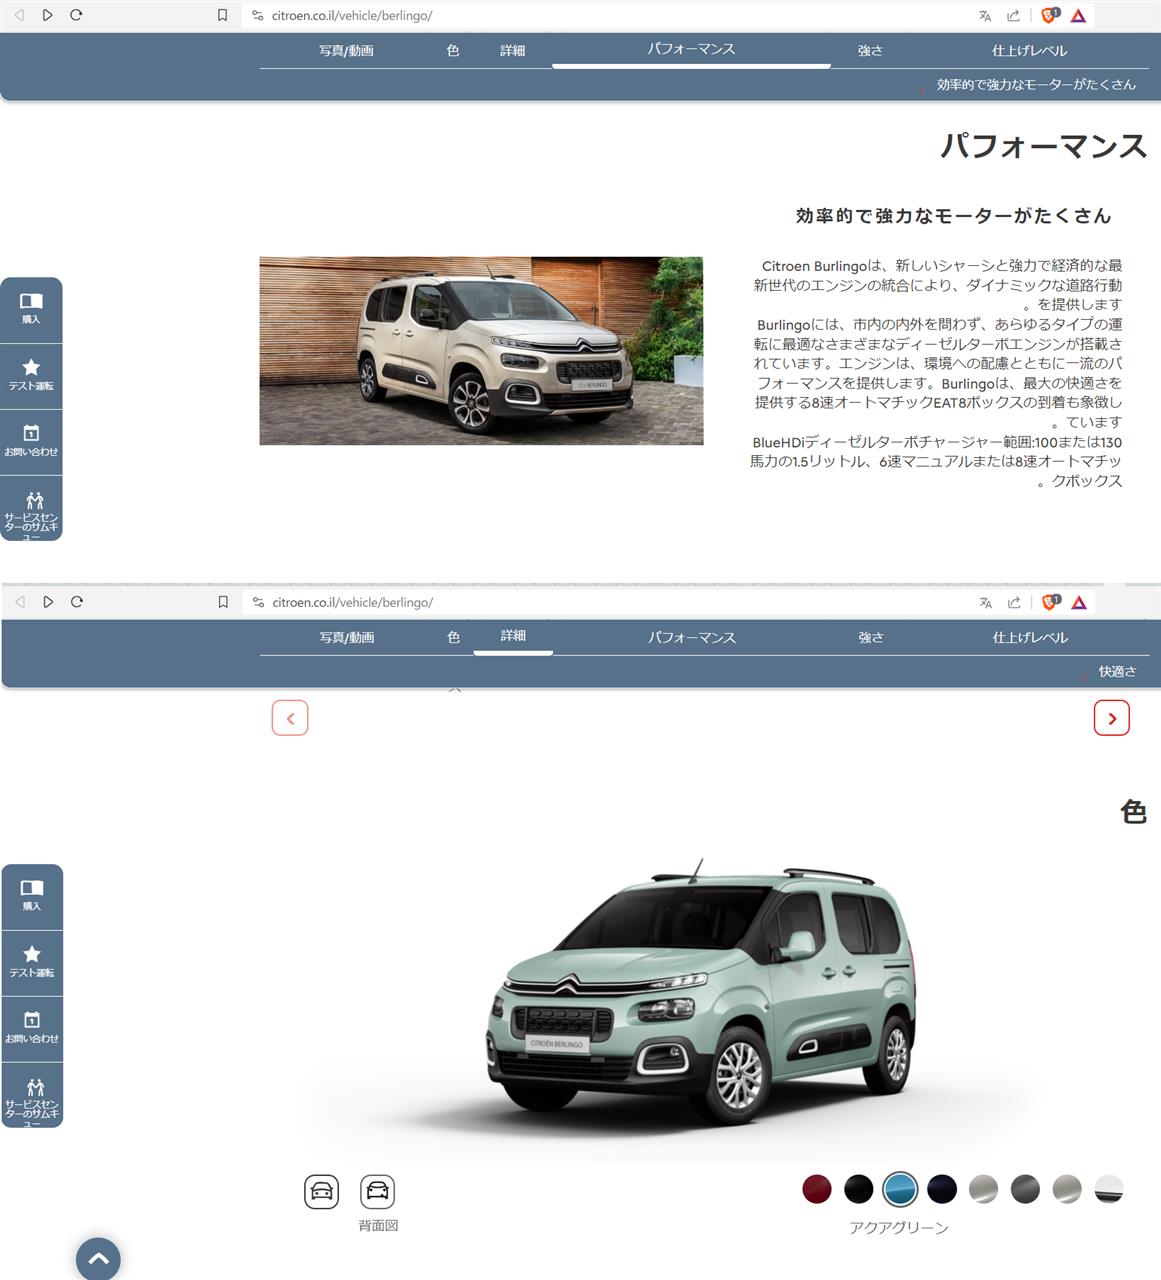Click お問い合わせ in the top page sidebar
The image size is (1161, 1280).
[31, 442]
